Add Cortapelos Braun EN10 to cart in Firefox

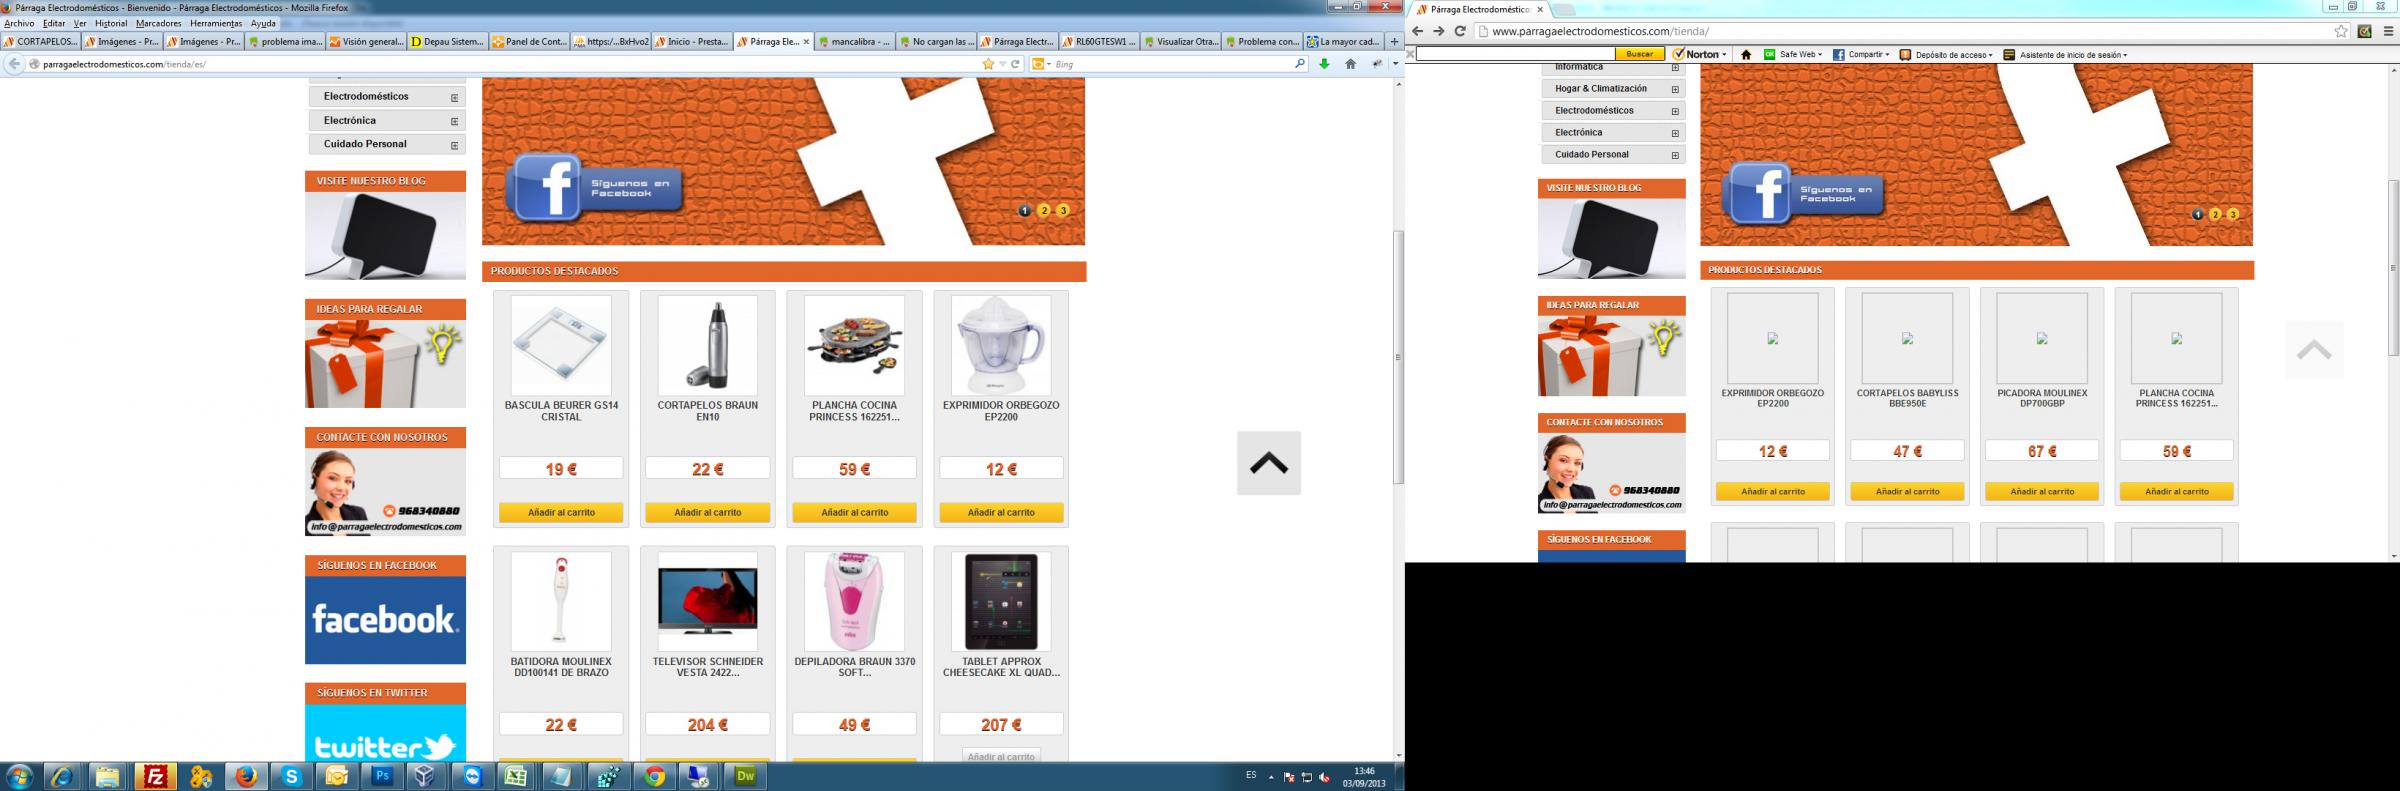708,513
